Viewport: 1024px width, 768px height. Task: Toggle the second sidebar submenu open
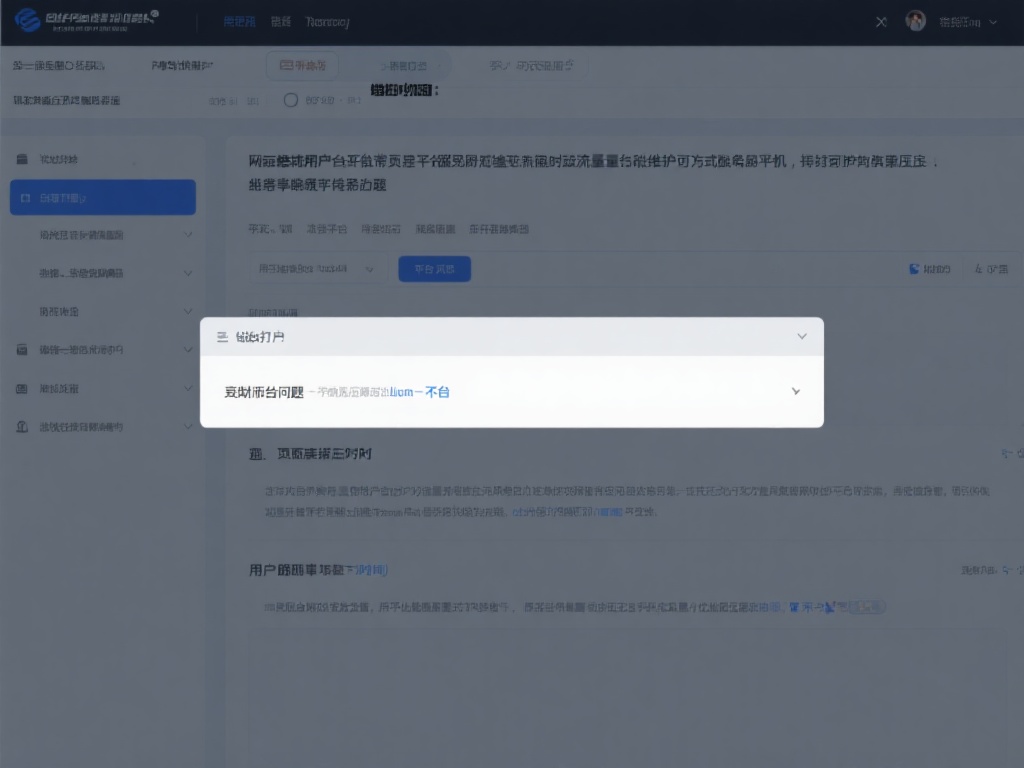(x=189, y=271)
